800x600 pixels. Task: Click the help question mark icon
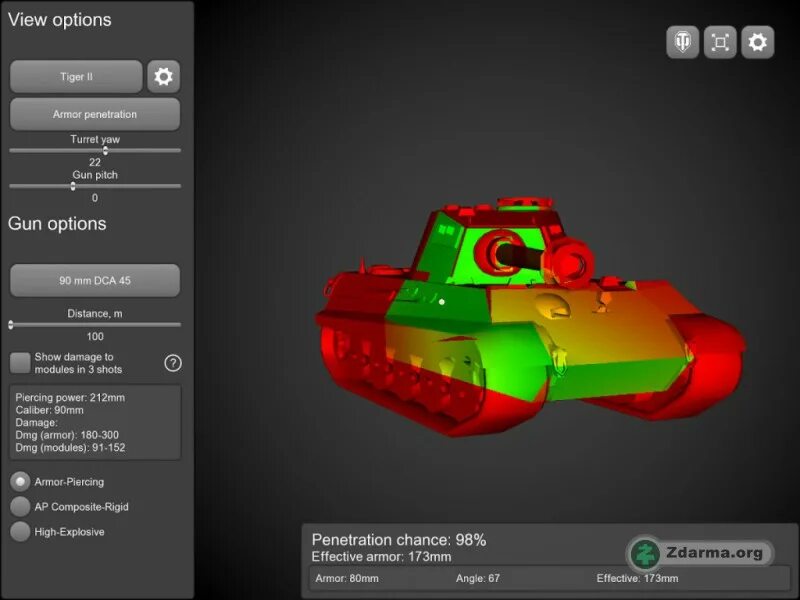[171, 364]
